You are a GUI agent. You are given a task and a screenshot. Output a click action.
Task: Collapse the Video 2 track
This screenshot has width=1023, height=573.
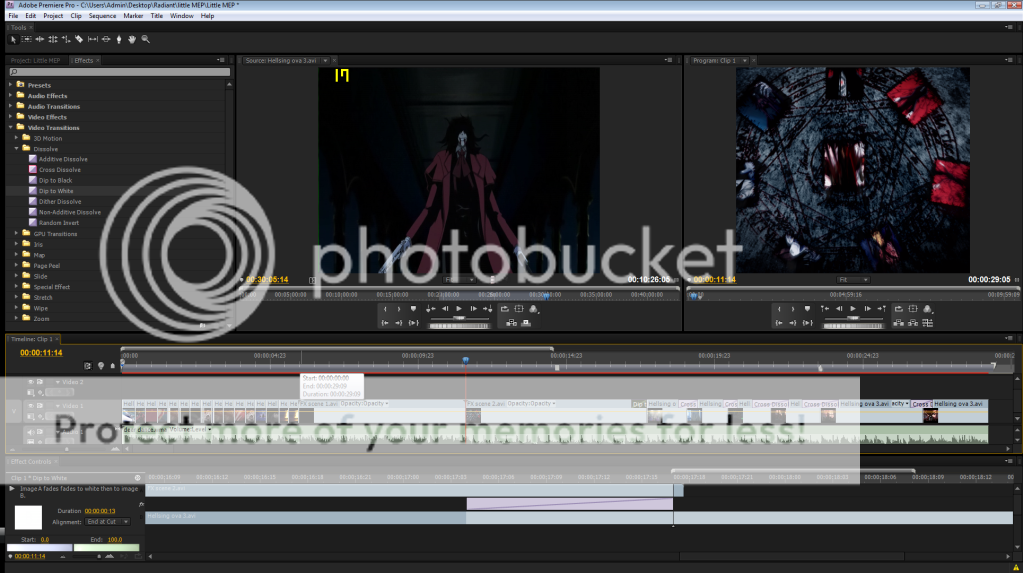[57, 382]
